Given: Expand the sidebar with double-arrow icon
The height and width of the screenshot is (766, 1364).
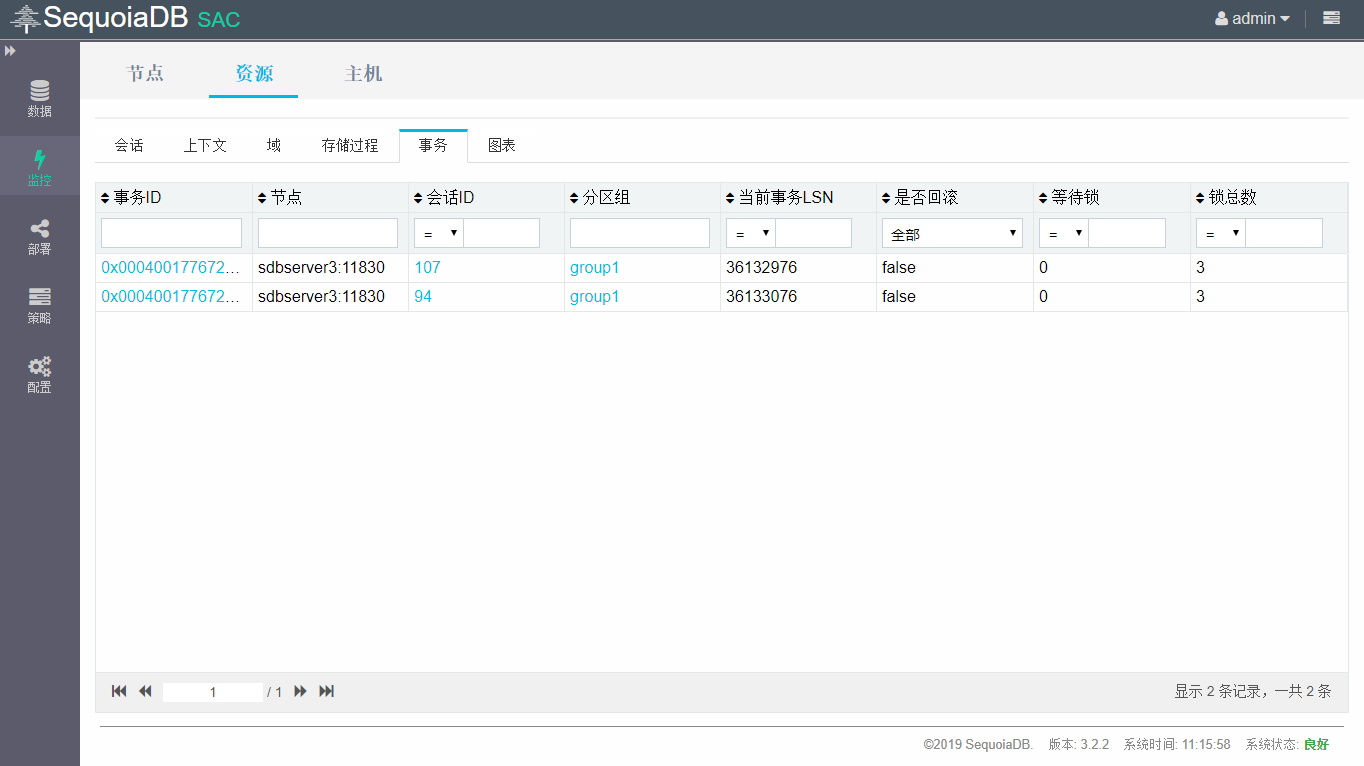Looking at the screenshot, I should [x=10, y=50].
